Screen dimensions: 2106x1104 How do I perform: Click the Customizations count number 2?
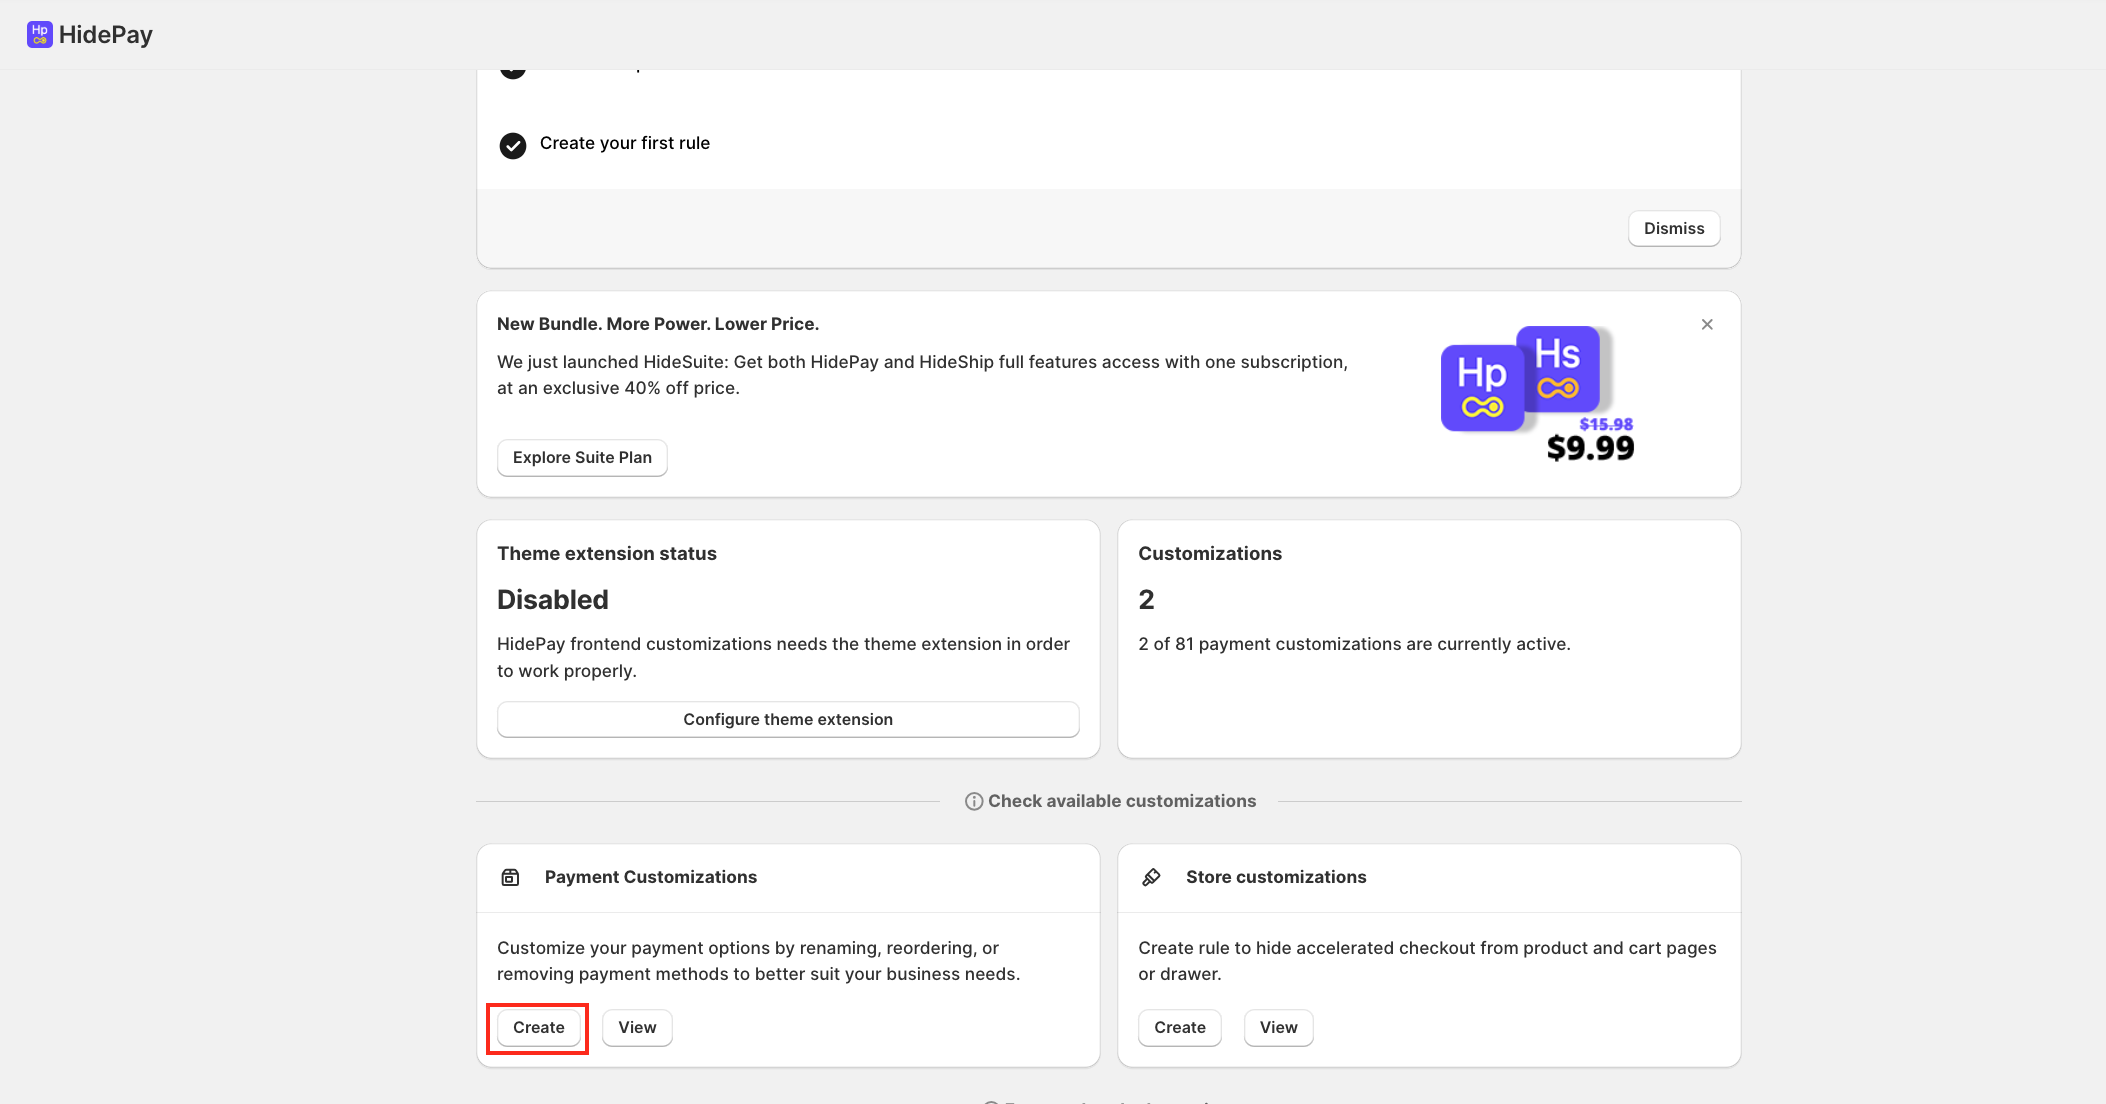(x=1146, y=599)
